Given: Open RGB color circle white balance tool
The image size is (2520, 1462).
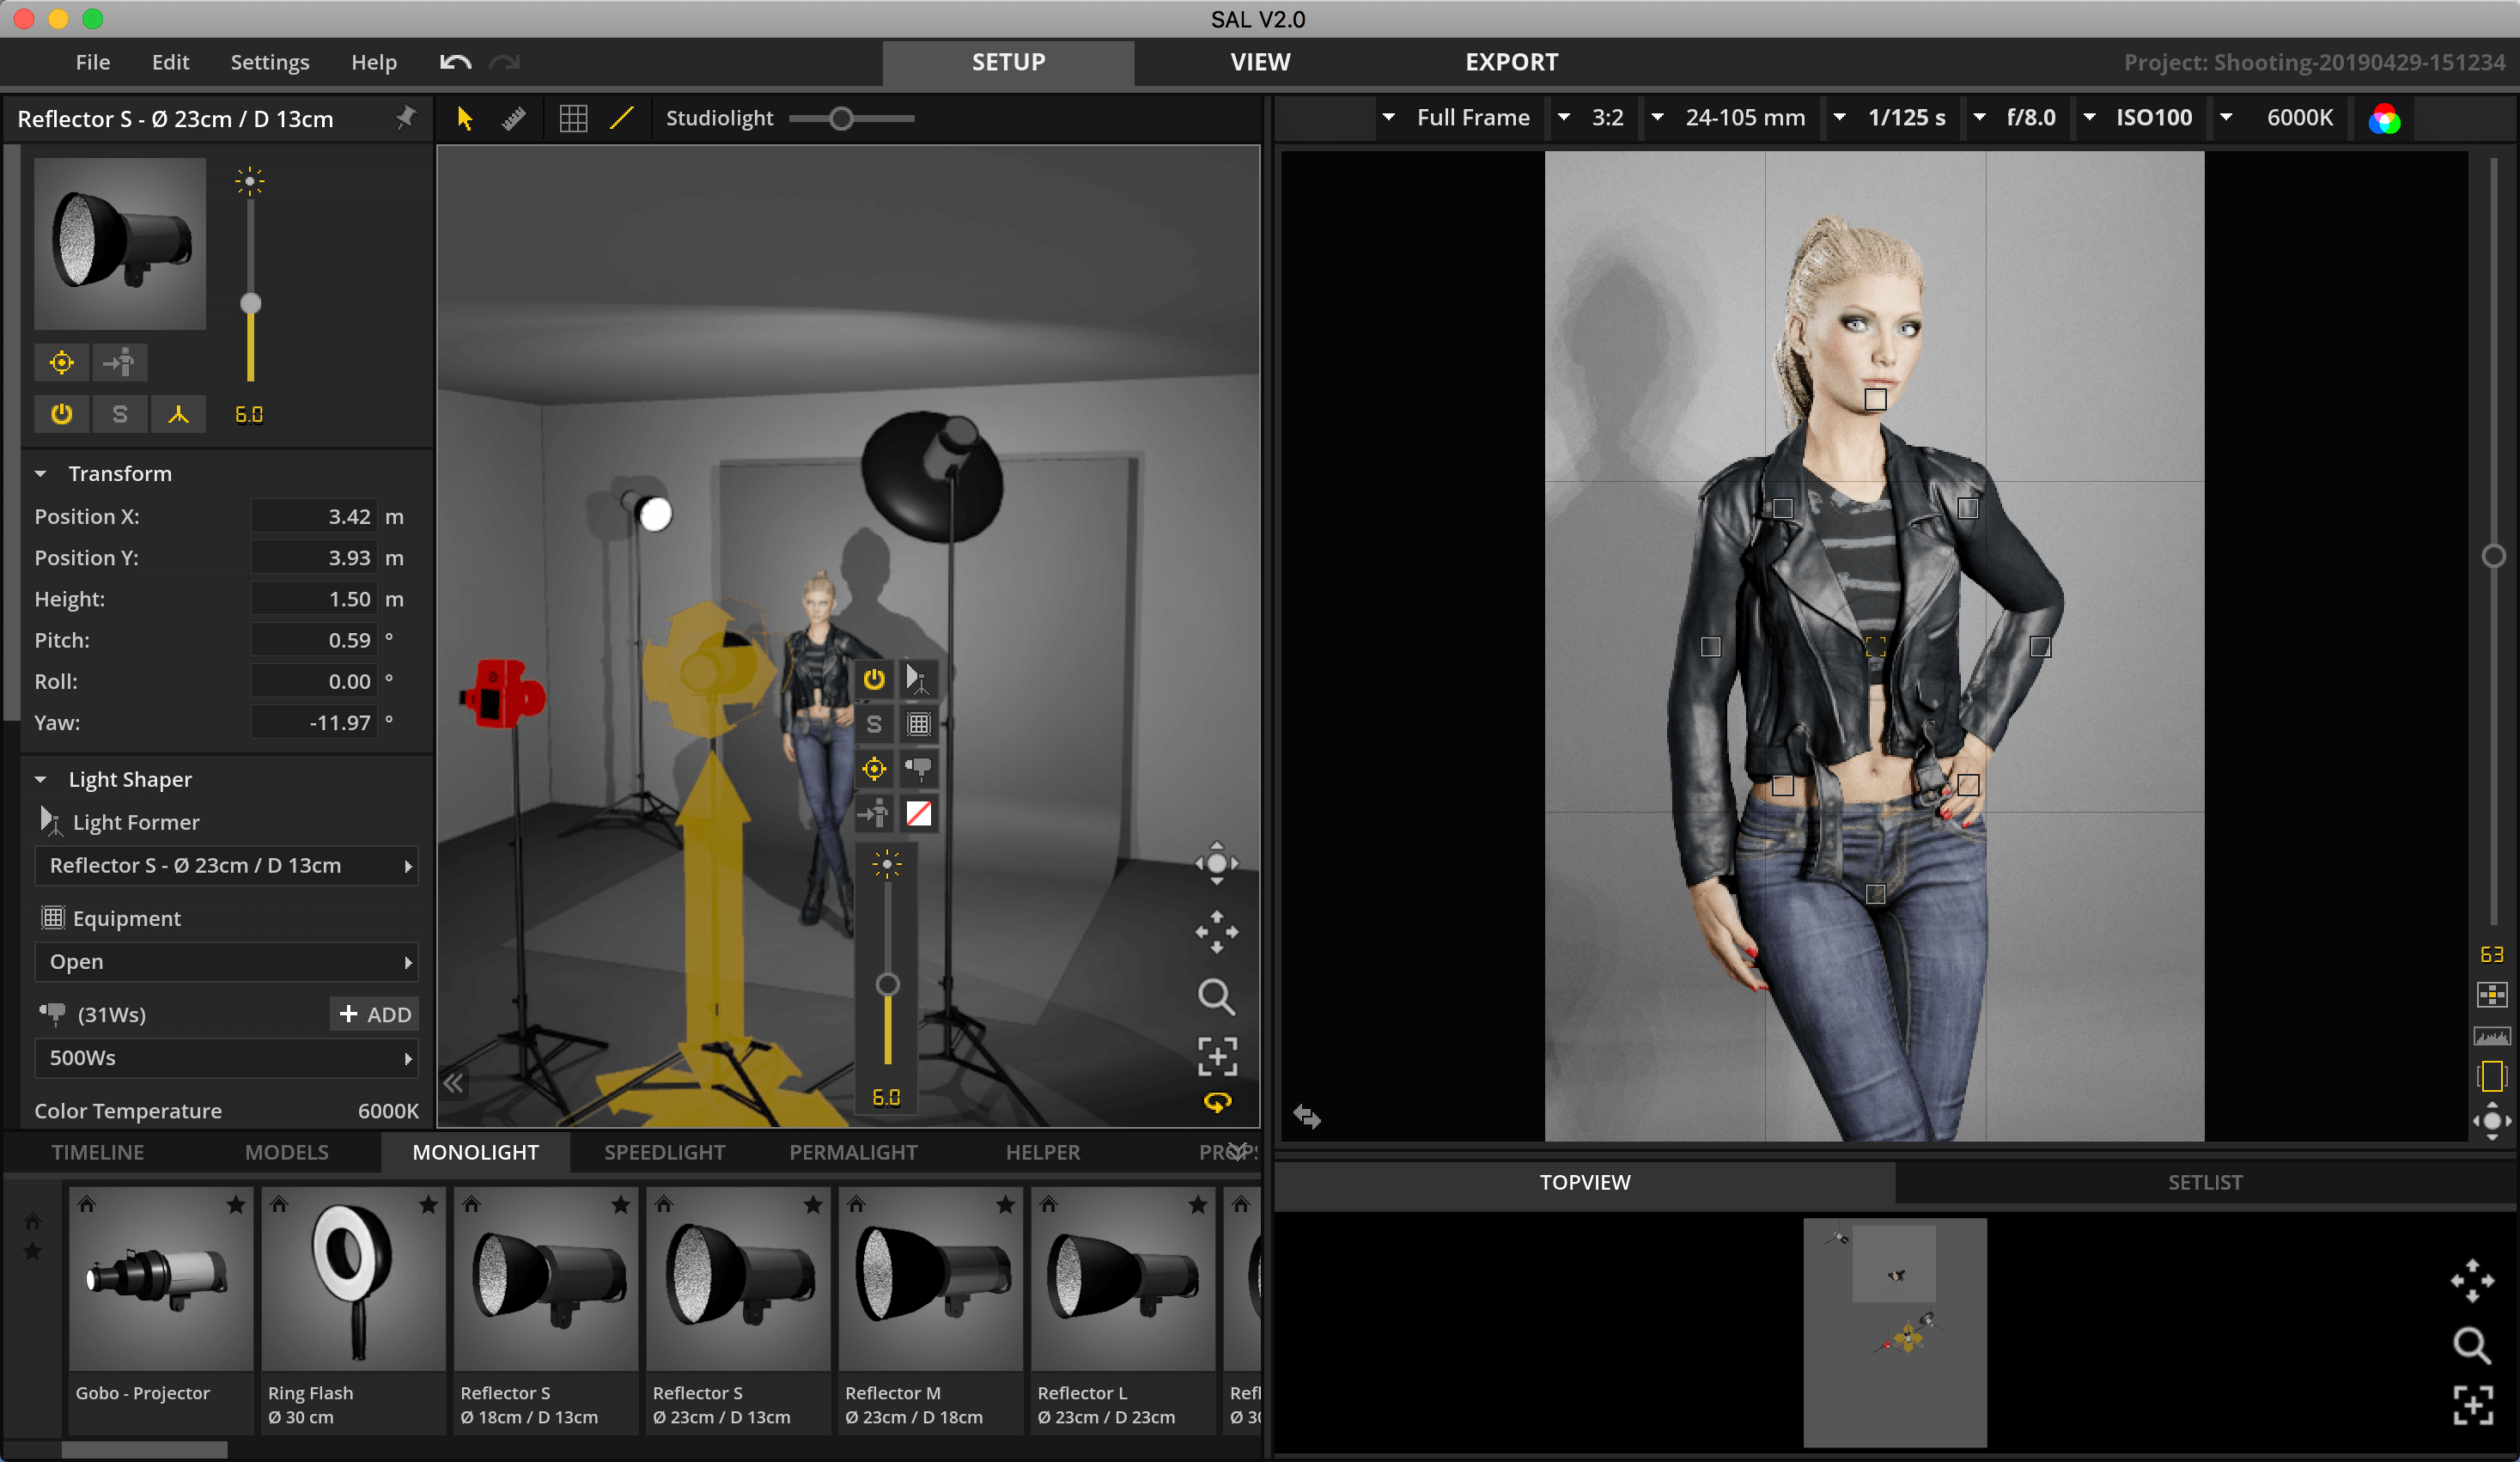Looking at the screenshot, I should pyautogui.click(x=2384, y=119).
